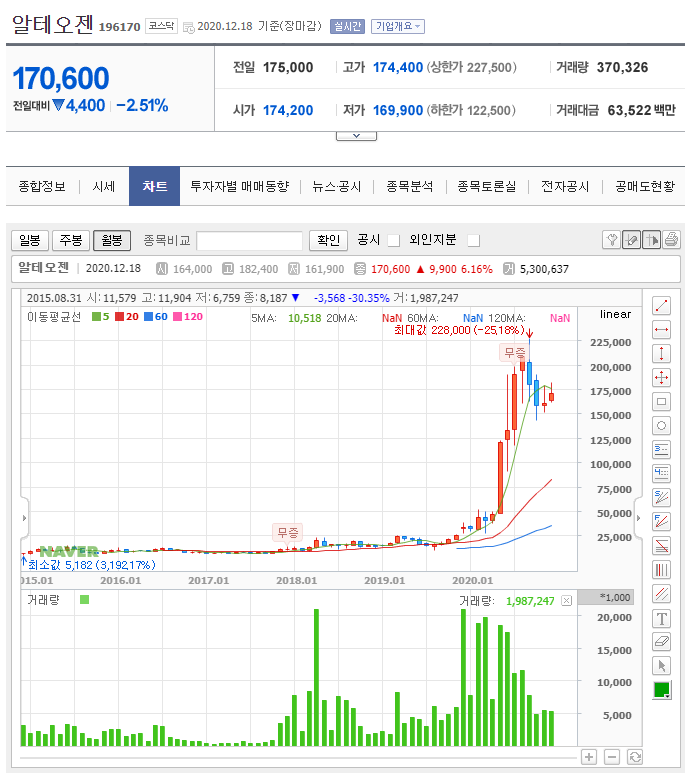The image size is (685, 773).
Task: Open the 기업개요 dropdown
Action: click(x=397, y=26)
